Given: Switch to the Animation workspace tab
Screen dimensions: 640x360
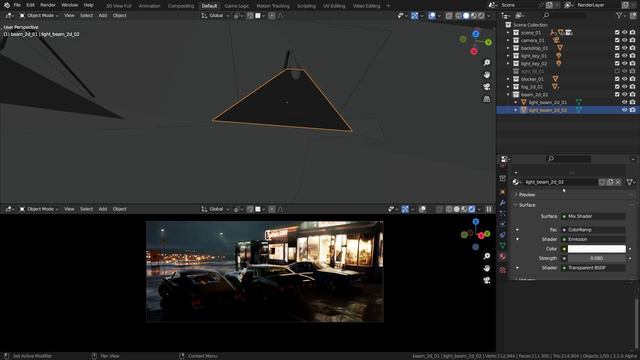Looking at the screenshot, I should 149,6.
